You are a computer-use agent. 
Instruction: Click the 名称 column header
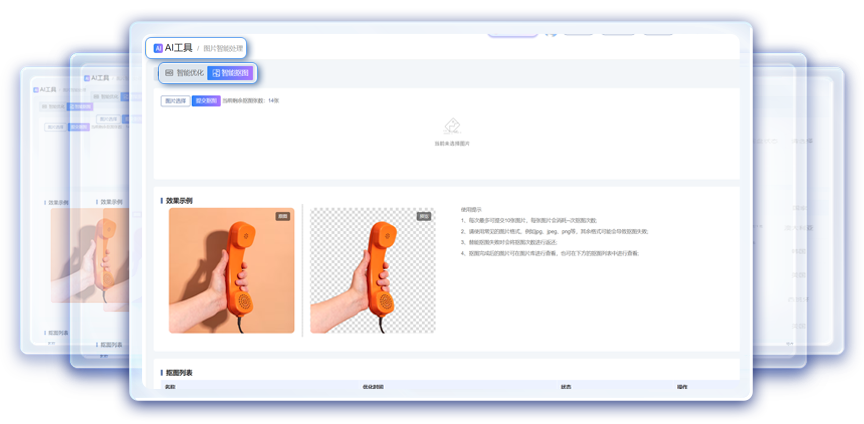click(x=170, y=386)
